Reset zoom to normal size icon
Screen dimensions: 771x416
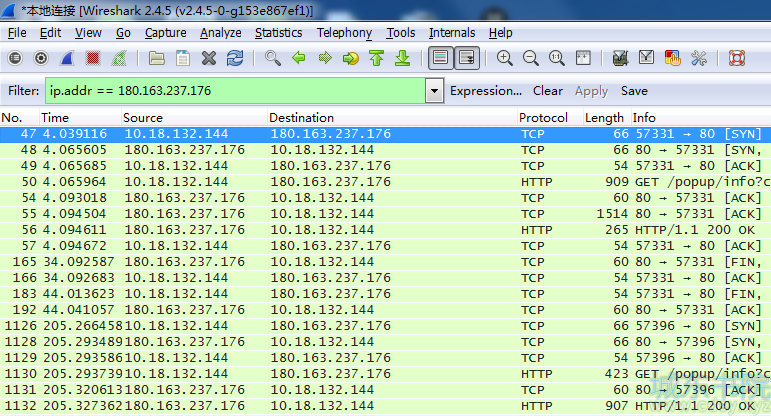tap(557, 59)
